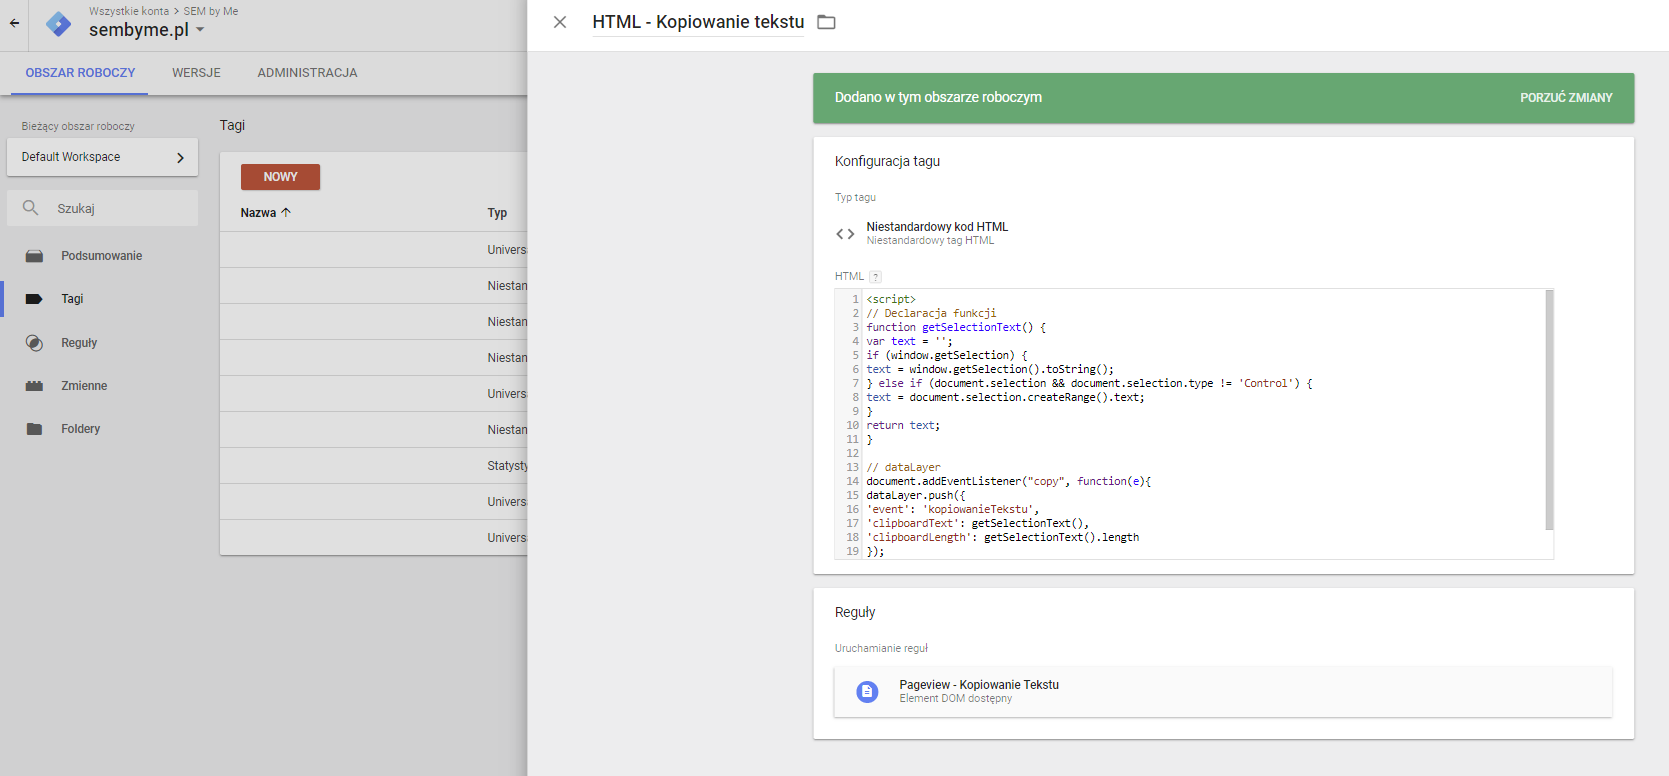Click the Reguły section heading in panel
The width and height of the screenshot is (1669, 776).
[x=855, y=612]
